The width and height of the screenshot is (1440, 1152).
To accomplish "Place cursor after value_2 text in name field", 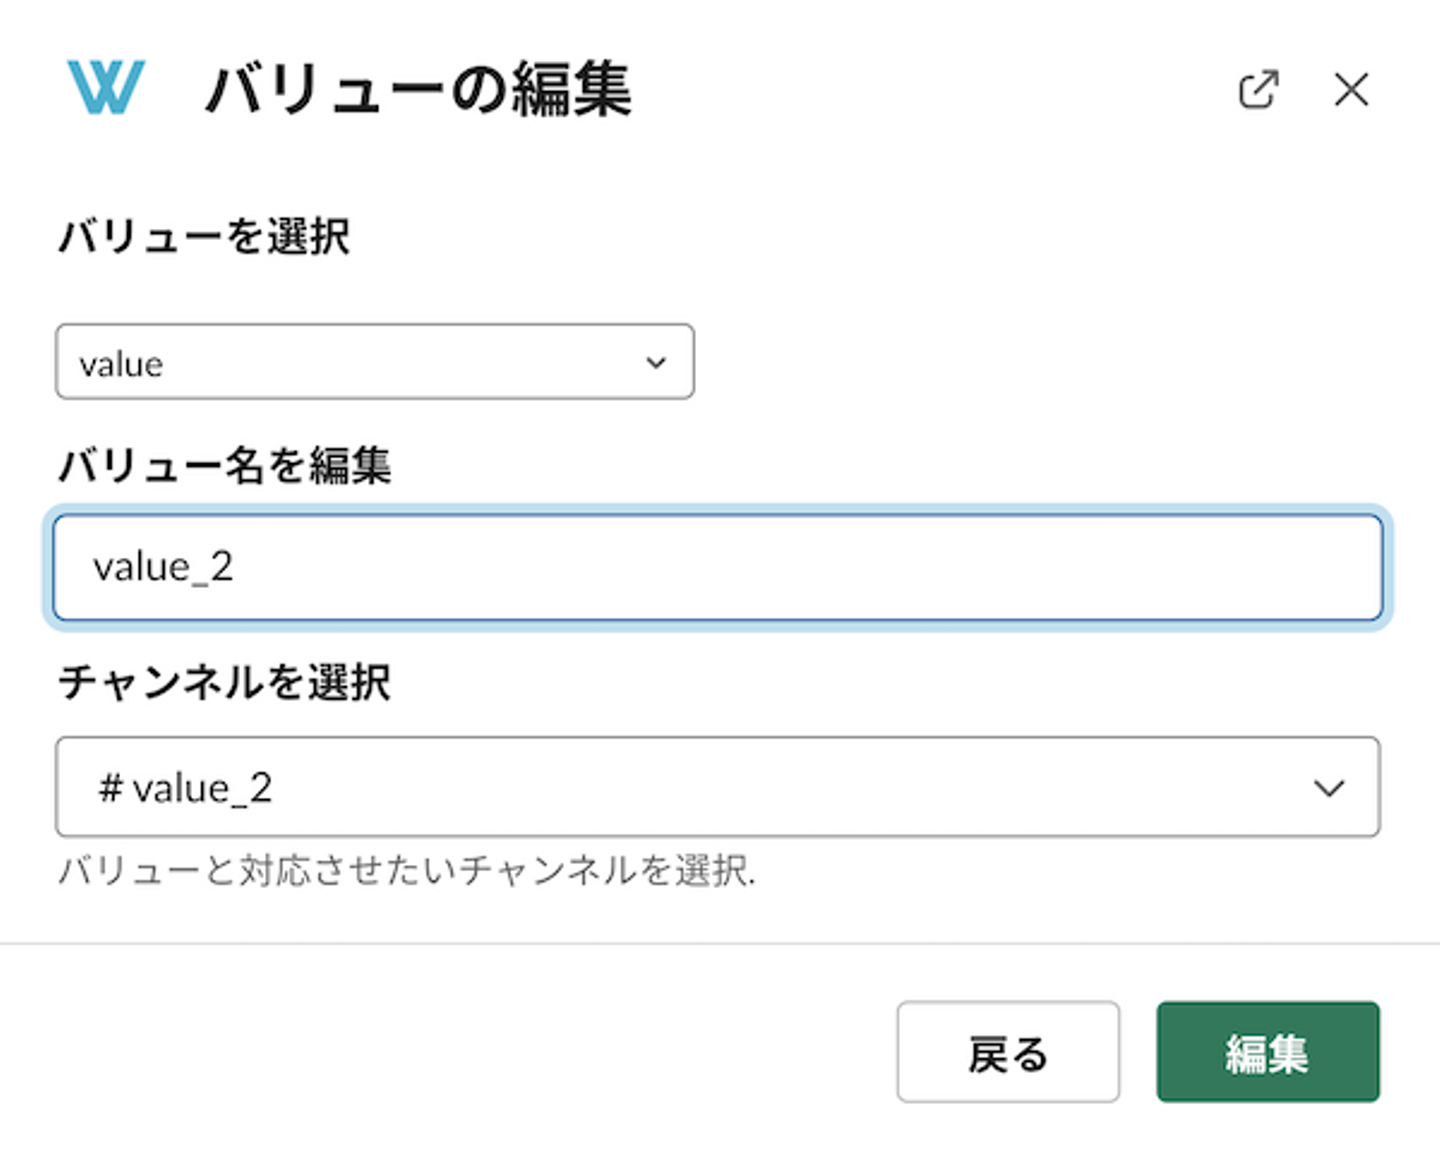I will 236,567.
